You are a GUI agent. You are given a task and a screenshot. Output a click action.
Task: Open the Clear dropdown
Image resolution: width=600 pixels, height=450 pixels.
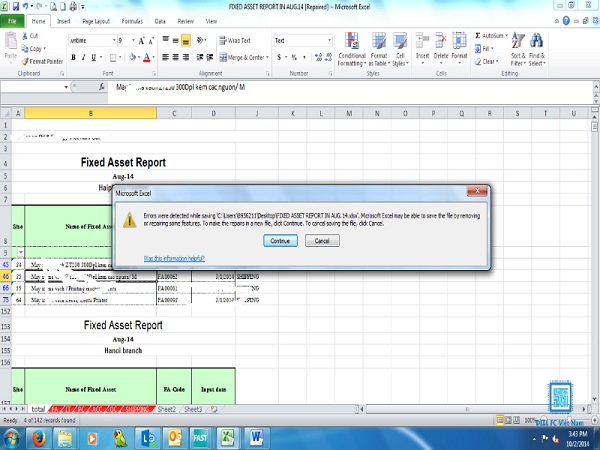coord(486,61)
